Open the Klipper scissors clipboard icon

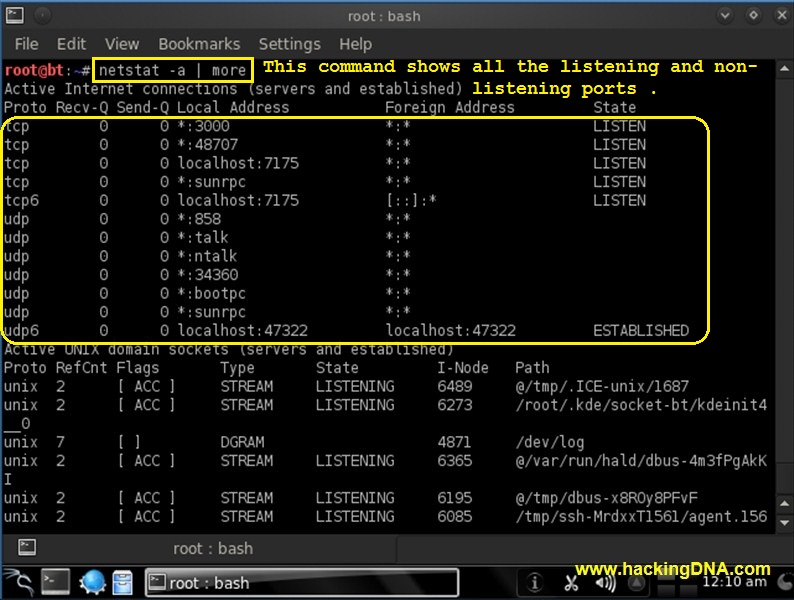pos(571,583)
